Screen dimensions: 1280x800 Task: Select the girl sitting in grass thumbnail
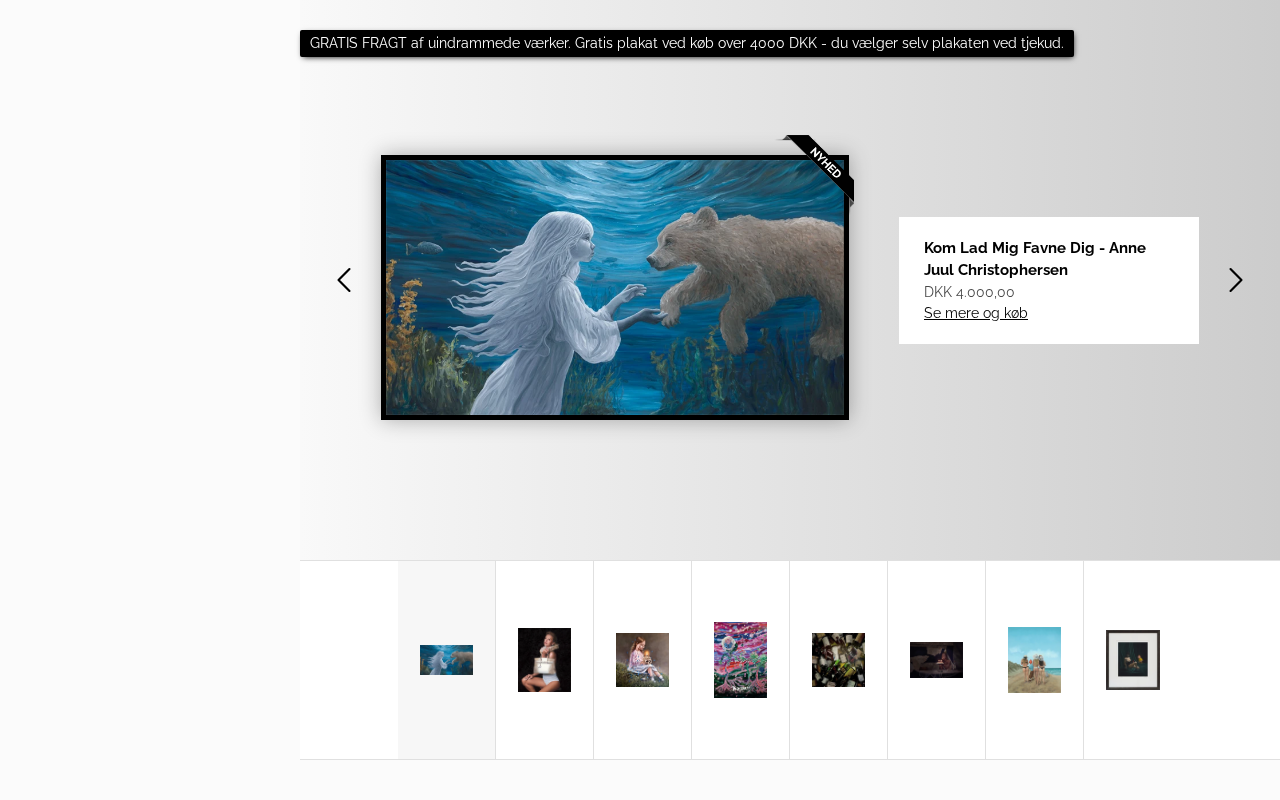(x=642, y=660)
